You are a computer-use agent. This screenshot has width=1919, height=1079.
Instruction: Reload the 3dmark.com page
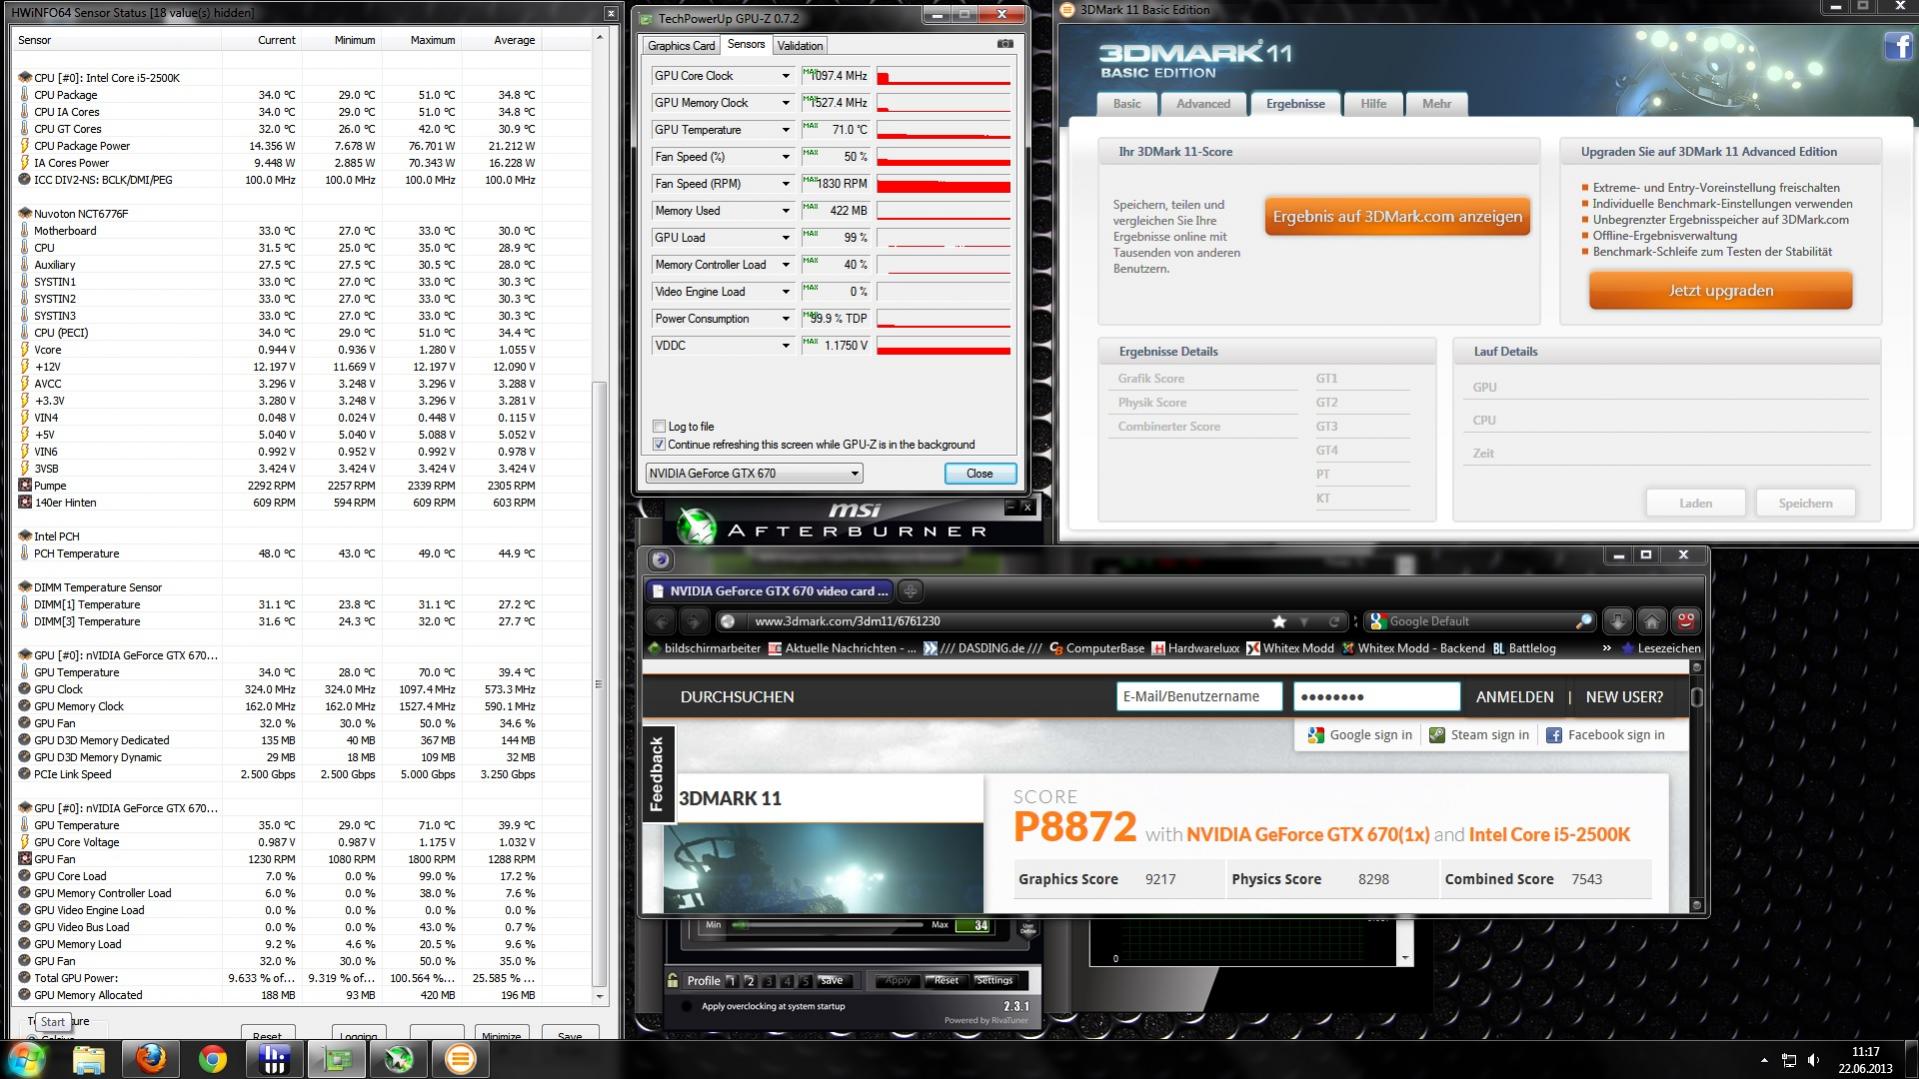tap(1333, 621)
